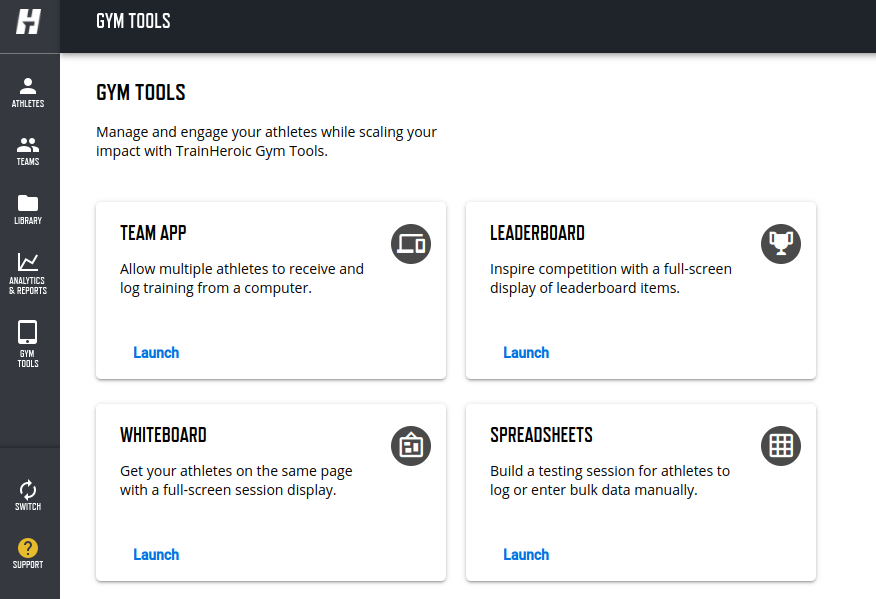This screenshot has height=599, width=876.
Task: Click the WHITEBOARD card title
Action: point(163,435)
